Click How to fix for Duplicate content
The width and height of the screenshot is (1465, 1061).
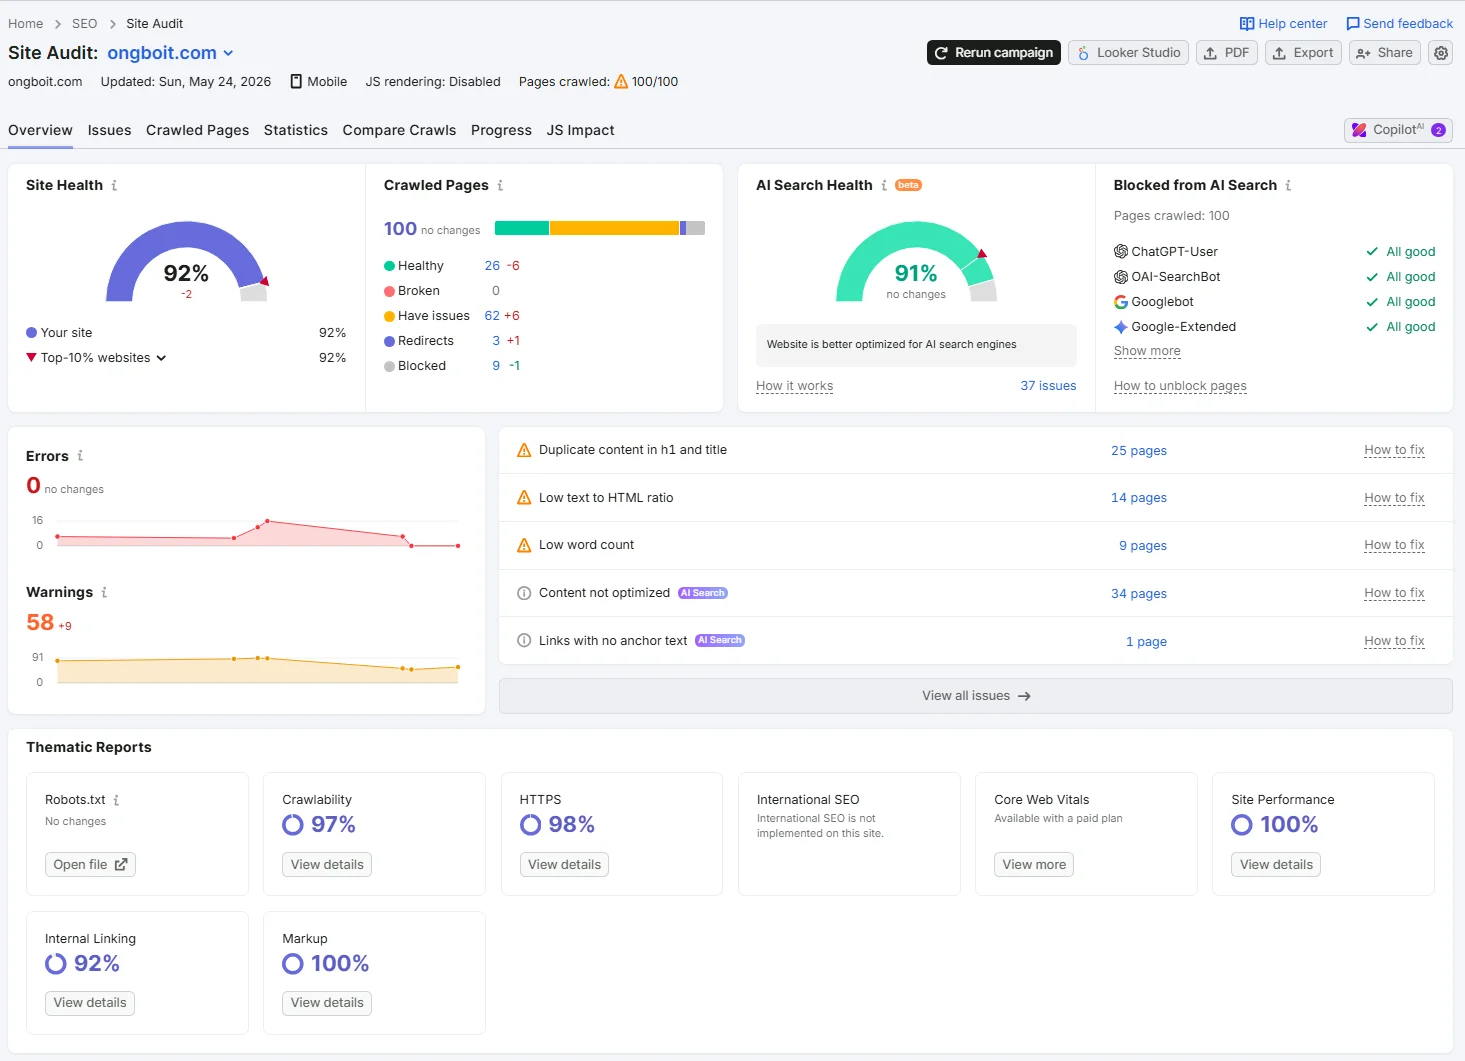tap(1394, 450)
